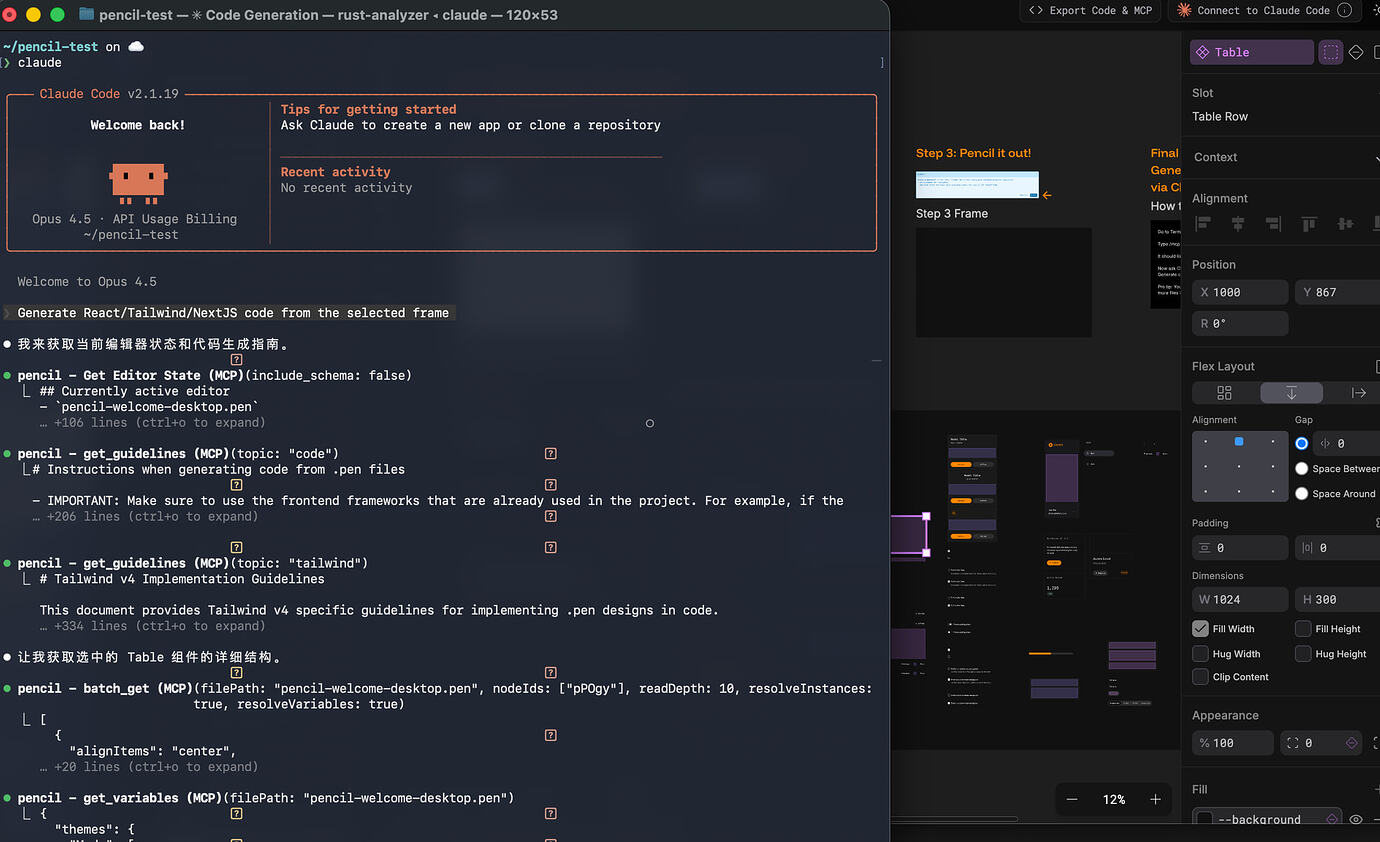Select the fixed Gap radio button
This screenshot has height=842, width=1380.
coord(1301,443)
